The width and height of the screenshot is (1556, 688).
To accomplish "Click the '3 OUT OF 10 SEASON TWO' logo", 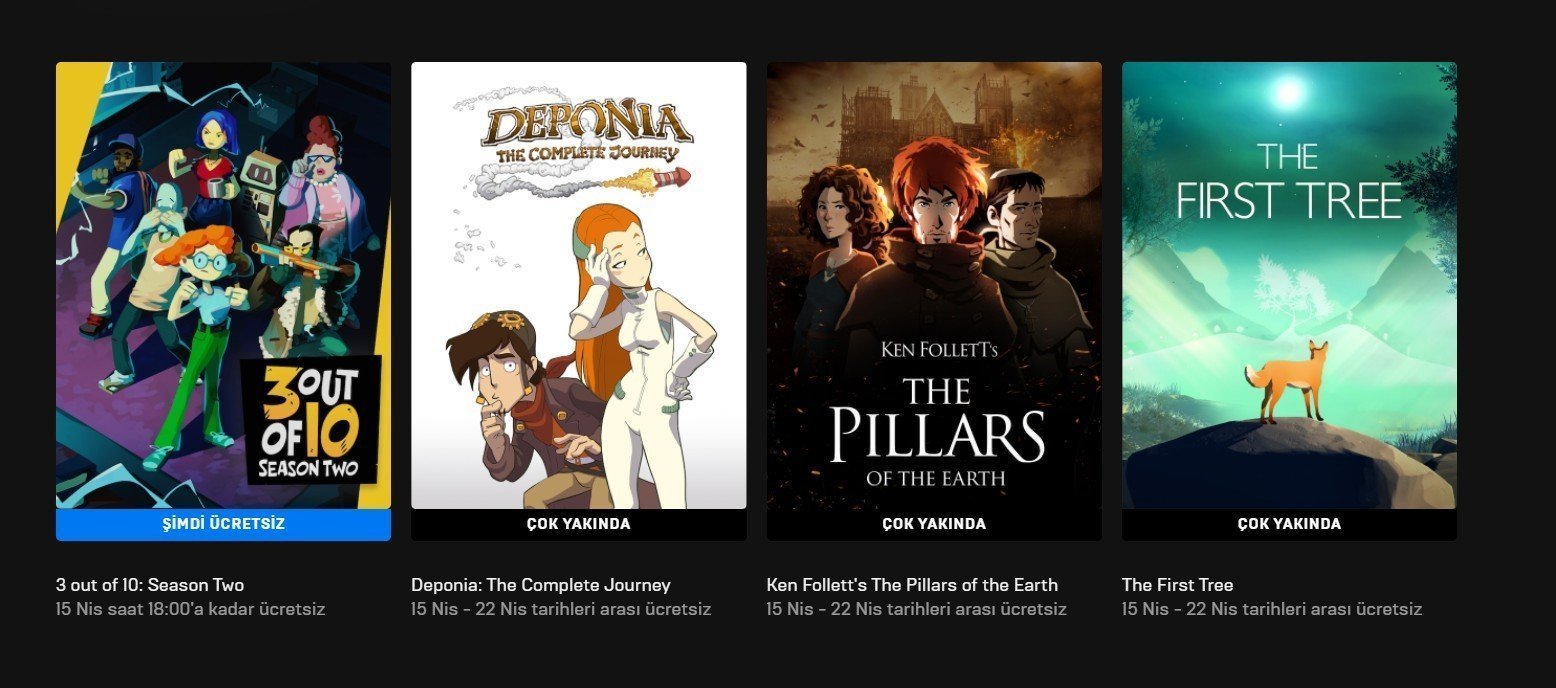I will tap(311, 419).
